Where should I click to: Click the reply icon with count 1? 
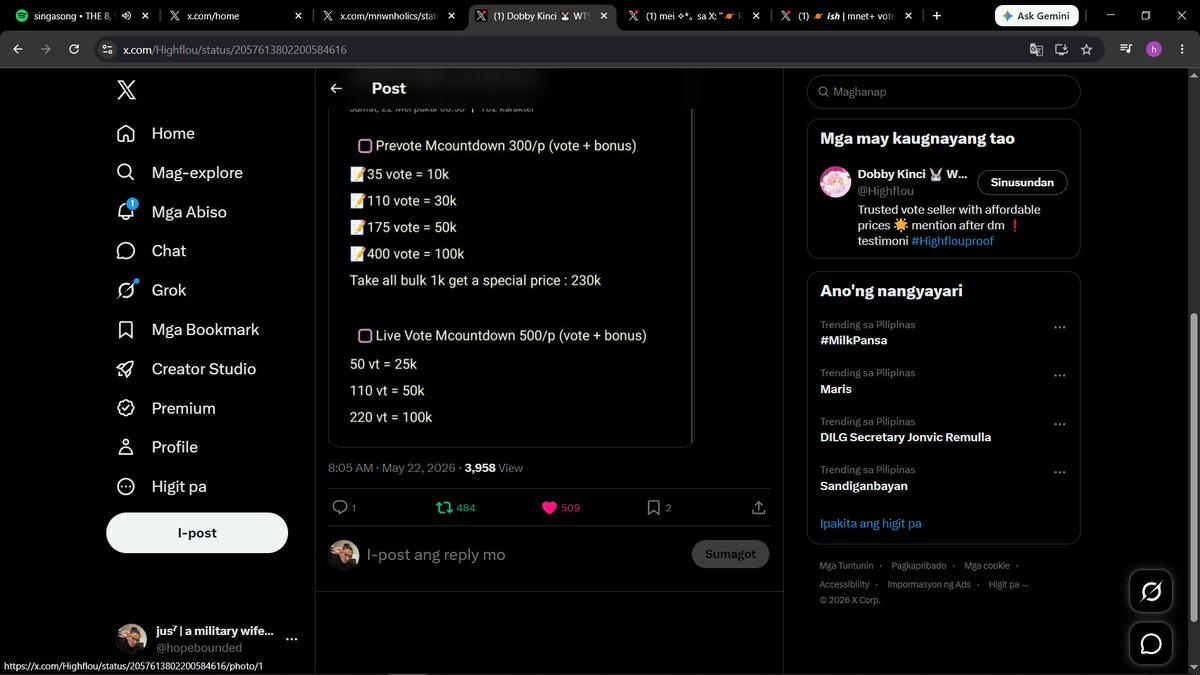pyautogui.click(x=344, y=508)
